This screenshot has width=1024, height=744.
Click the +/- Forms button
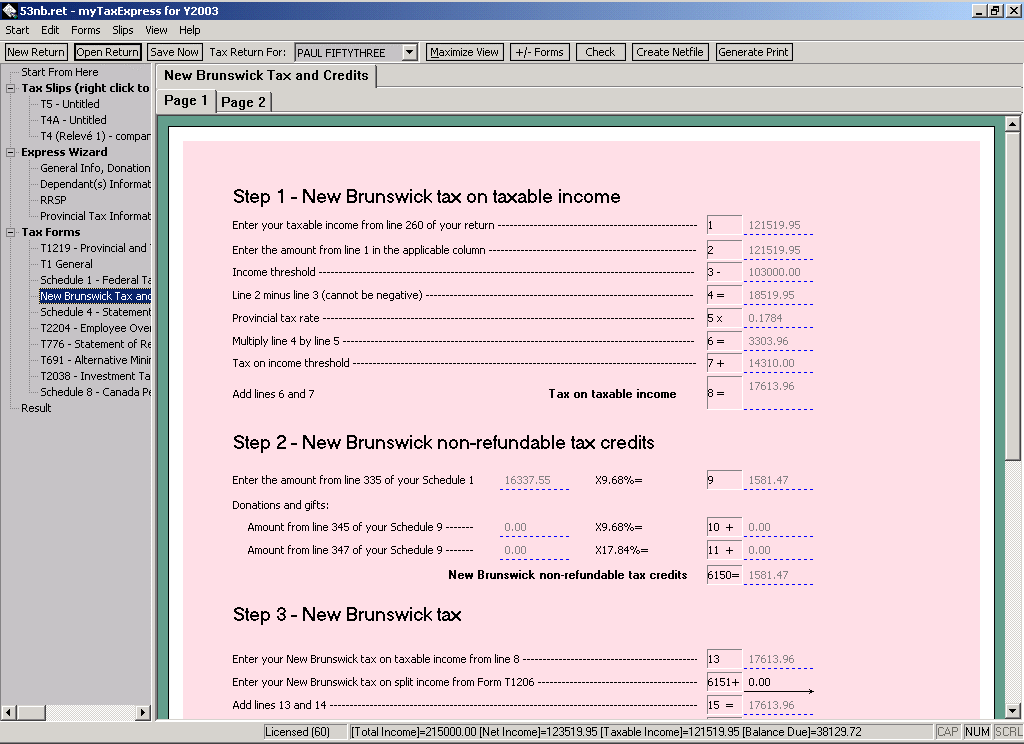539,52
